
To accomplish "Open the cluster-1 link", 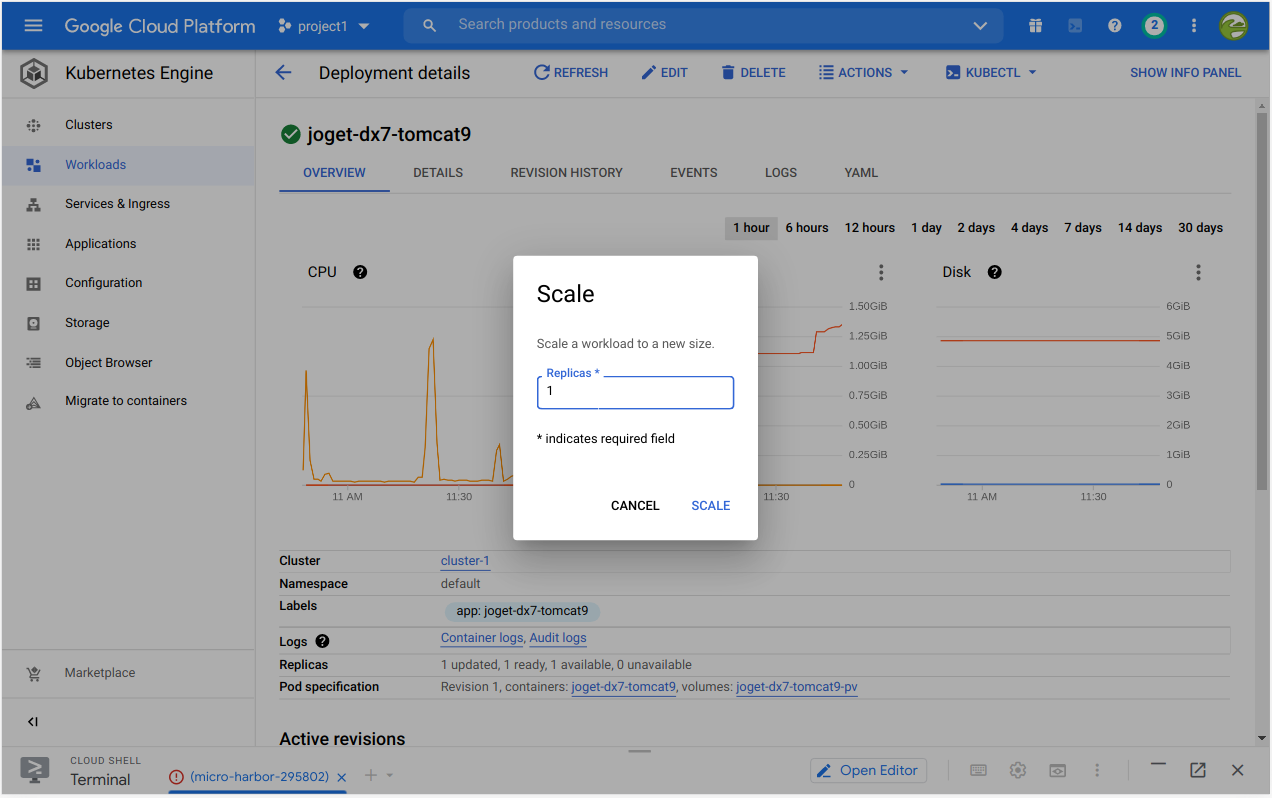I will (x=465, y=561).
